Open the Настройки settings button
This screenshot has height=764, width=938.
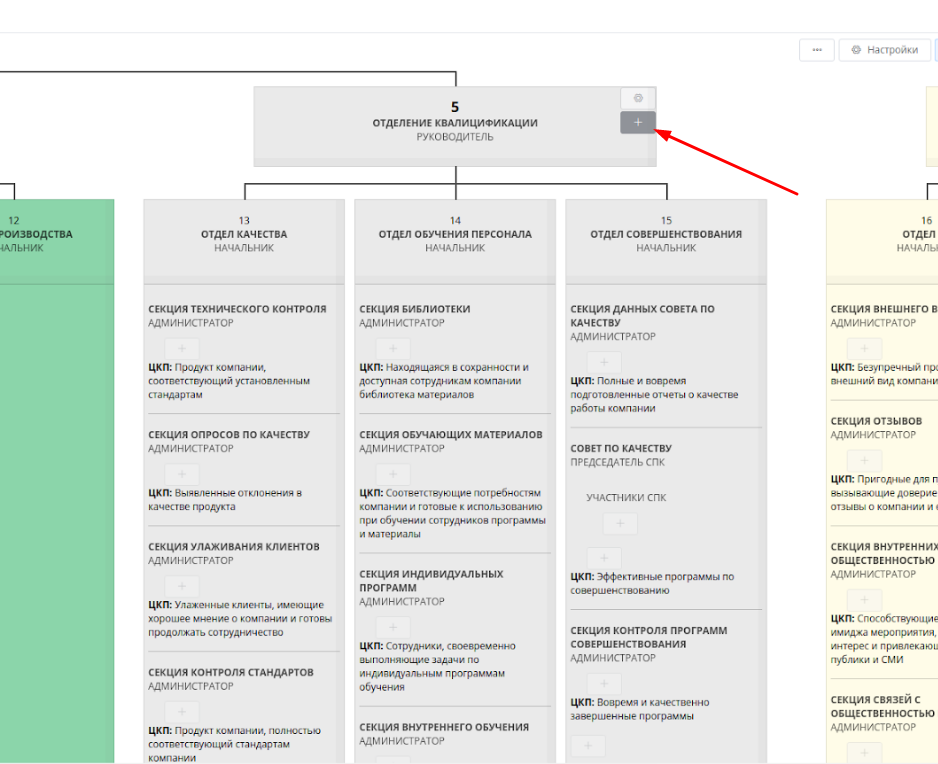pos(883,50)
